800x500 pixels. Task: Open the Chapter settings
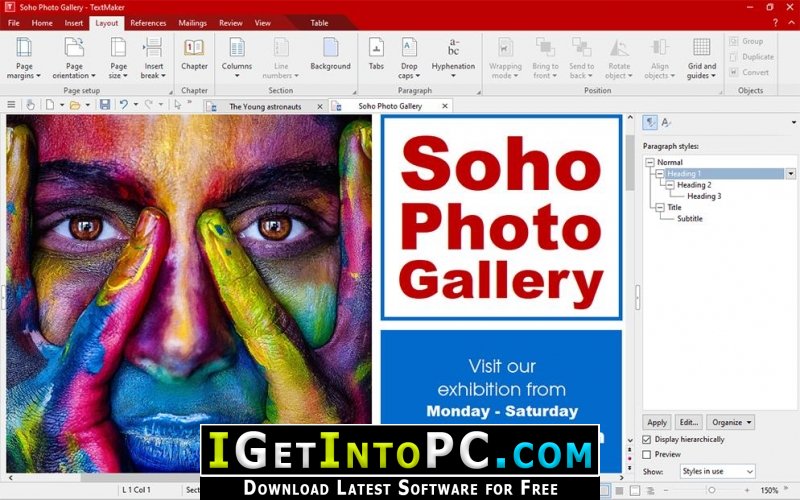pyautogui.click(x=194, y=55)
